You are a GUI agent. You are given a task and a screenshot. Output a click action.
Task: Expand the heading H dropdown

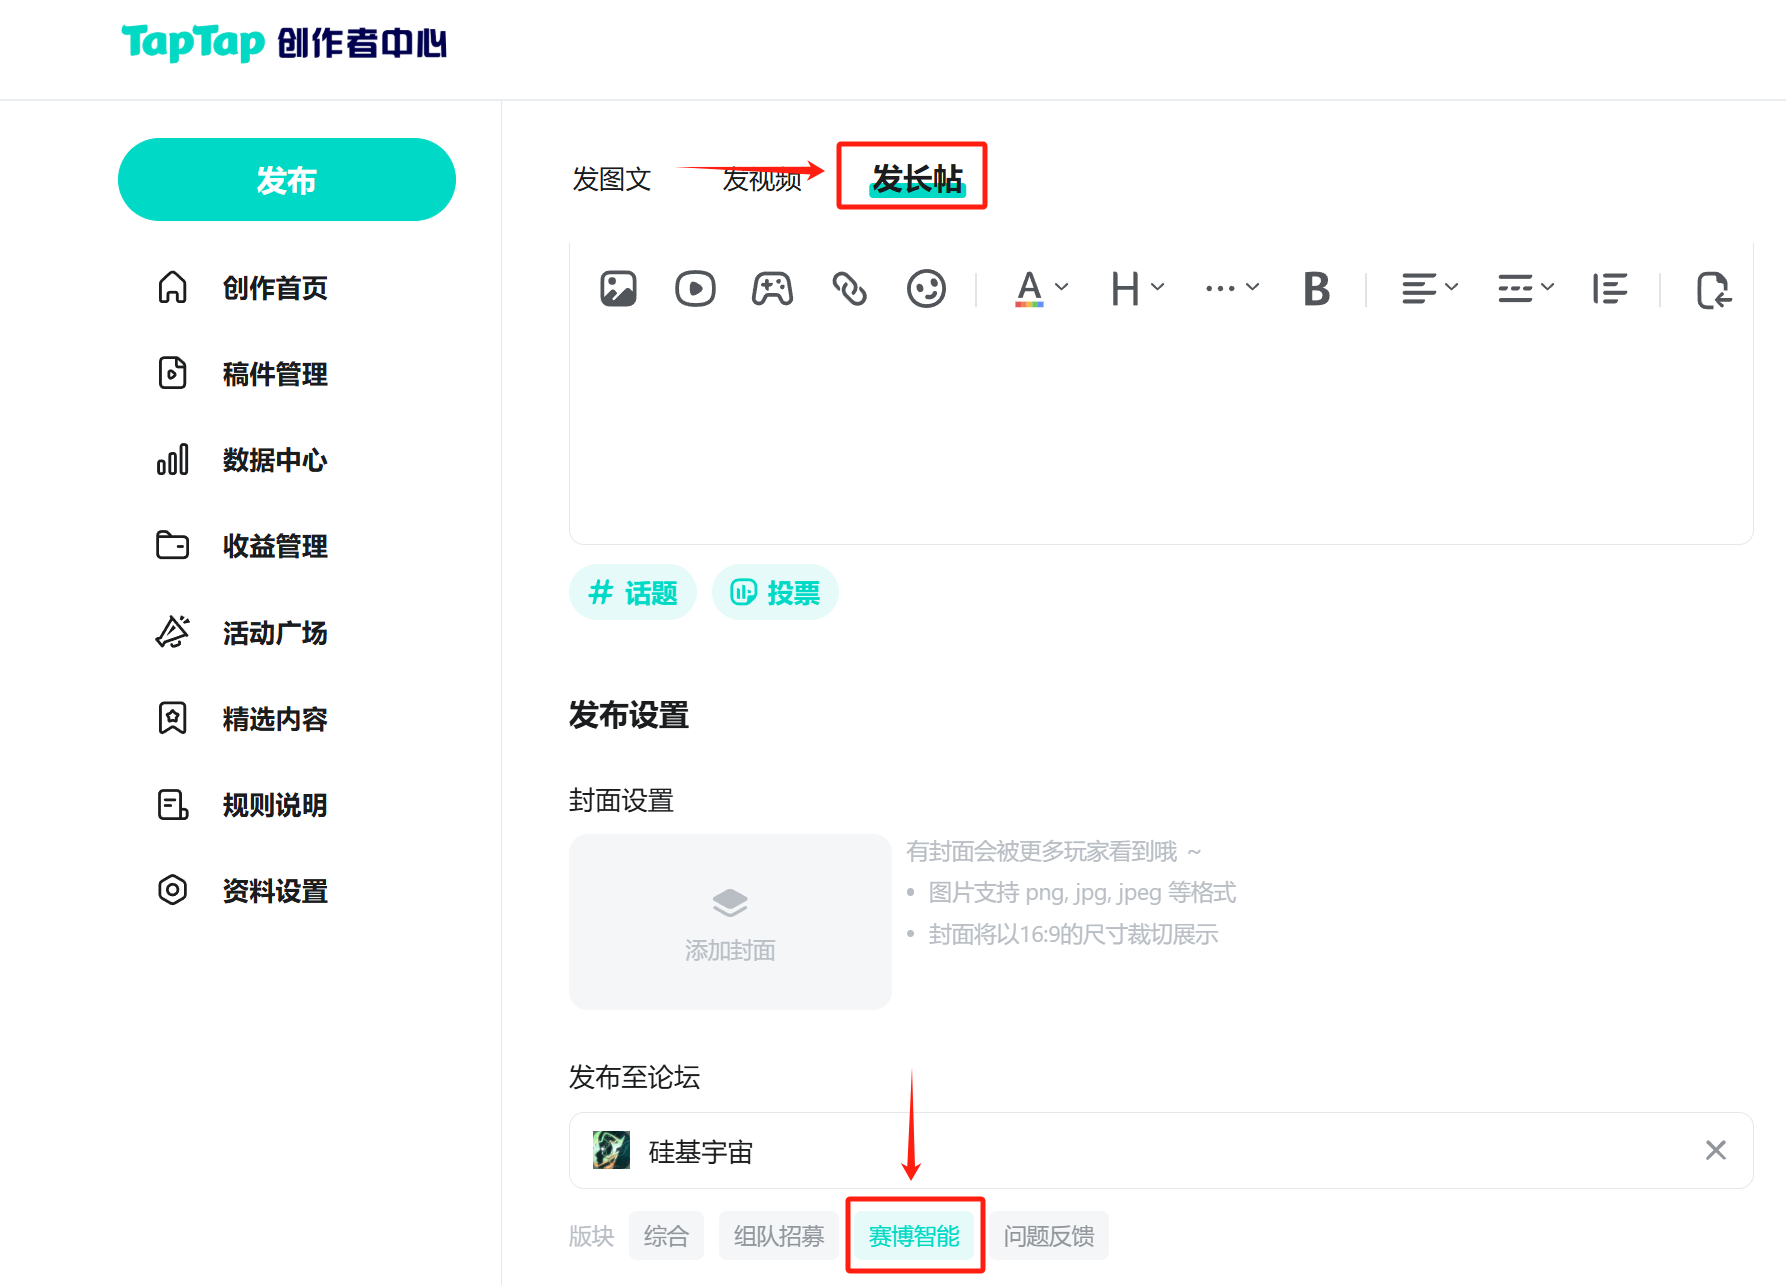point(1137,289)
